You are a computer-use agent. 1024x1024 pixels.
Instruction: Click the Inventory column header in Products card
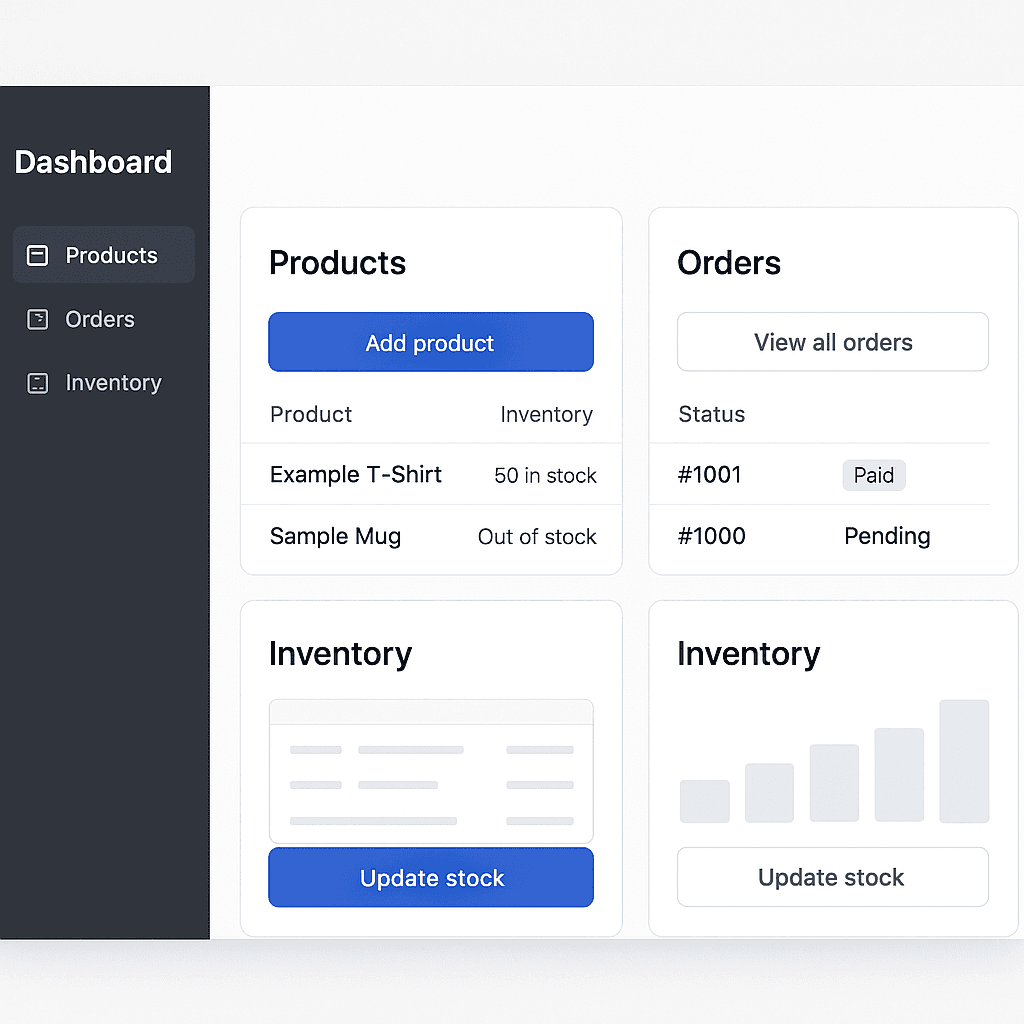(x=547, y=414)
